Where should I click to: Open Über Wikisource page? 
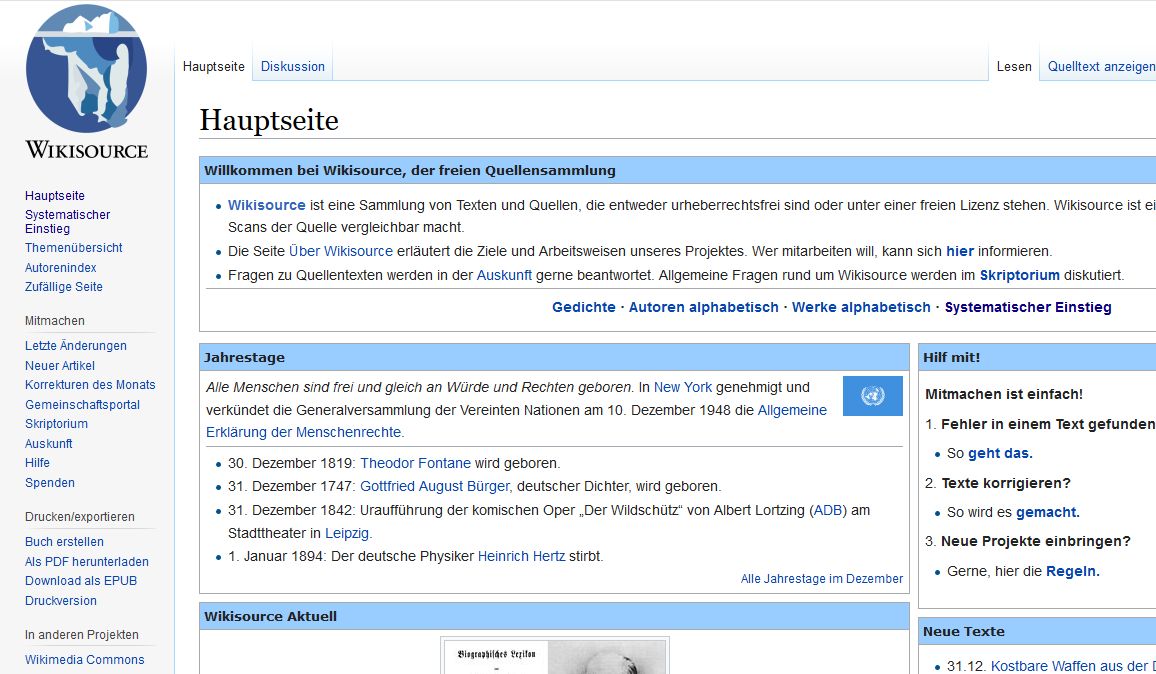click(341, 251)
